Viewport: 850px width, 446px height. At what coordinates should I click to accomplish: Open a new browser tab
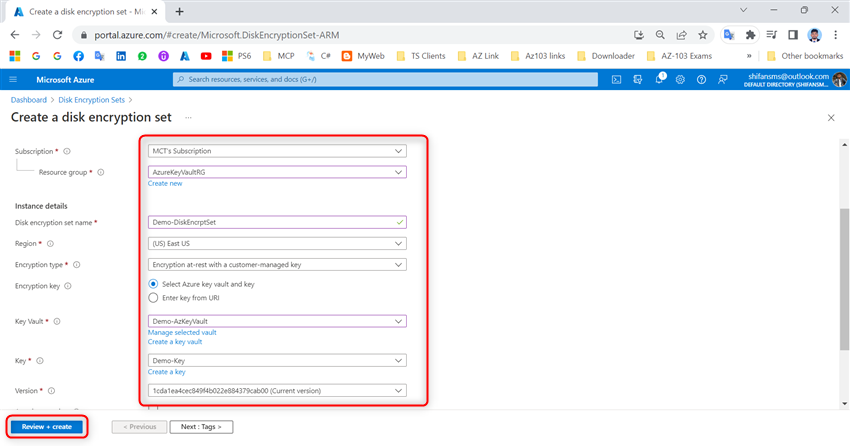179,11
